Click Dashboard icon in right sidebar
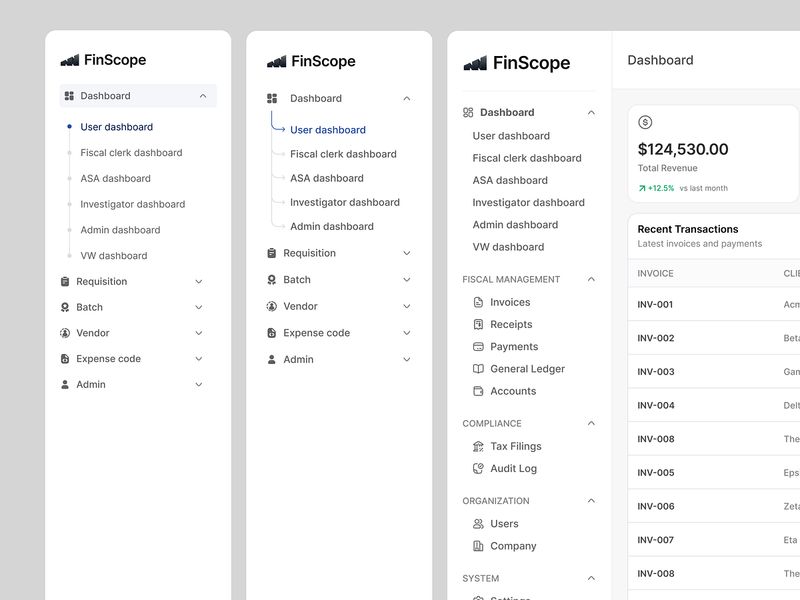800x600 pixels. [468, 112]
